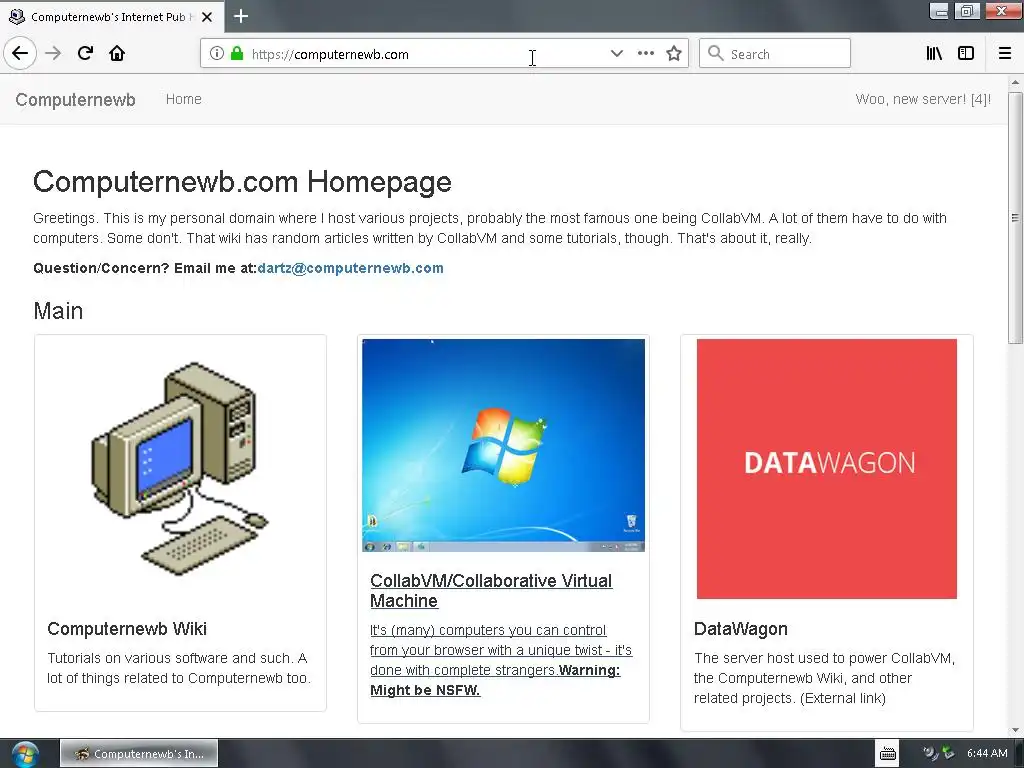Viewport: 1024px width, 768px height.
Task: Click the 'Main' section heading
Action: [58, 311]
